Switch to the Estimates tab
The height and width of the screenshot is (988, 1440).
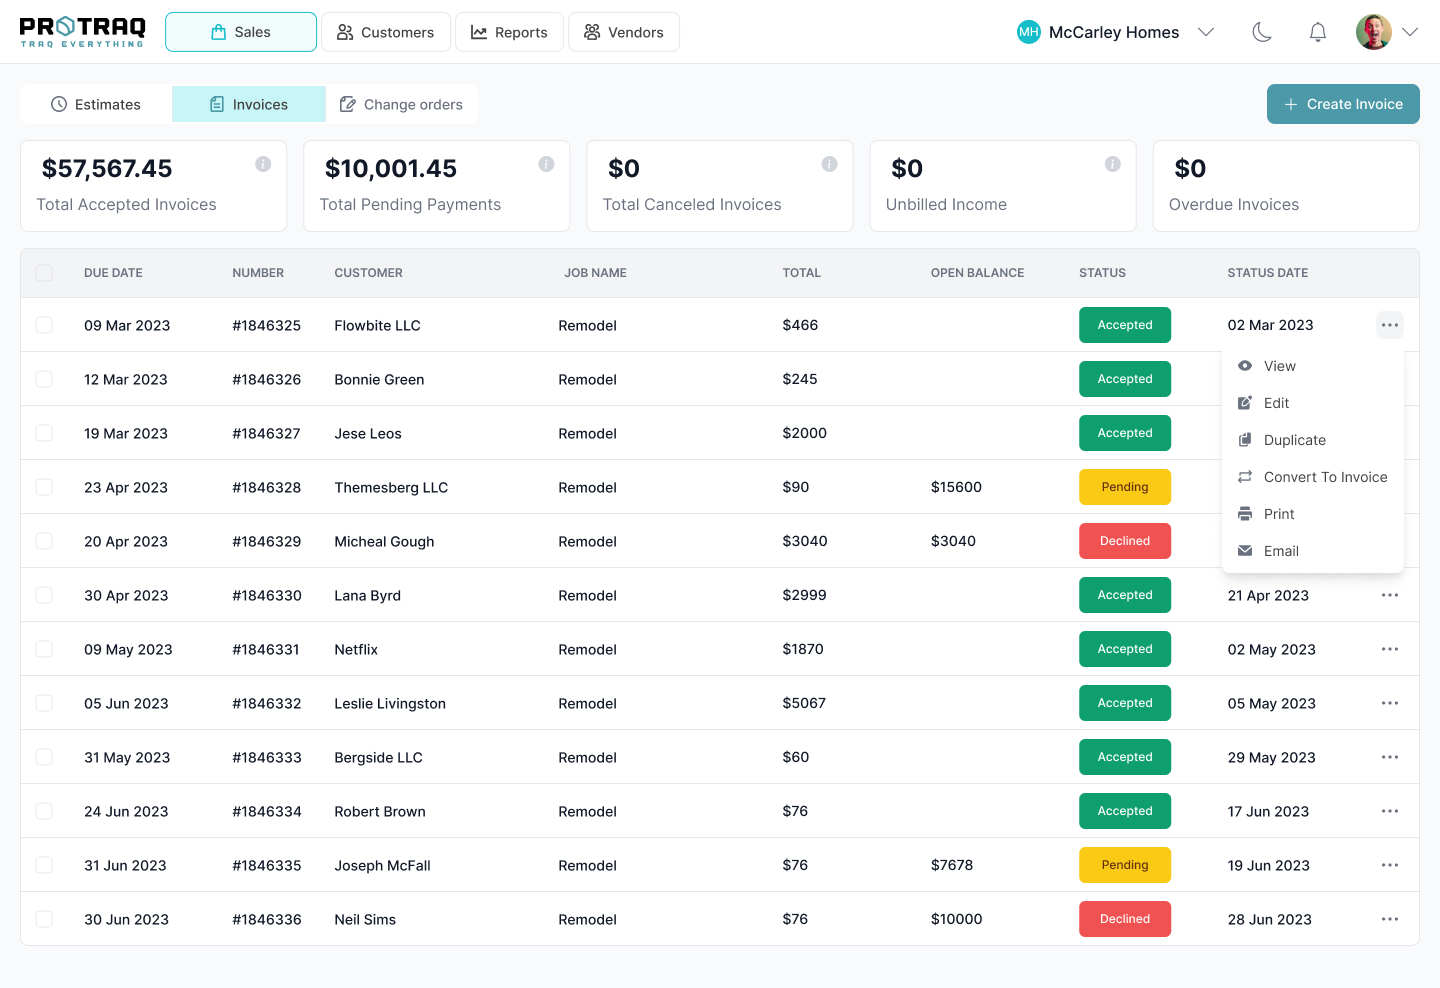[96, 104]
